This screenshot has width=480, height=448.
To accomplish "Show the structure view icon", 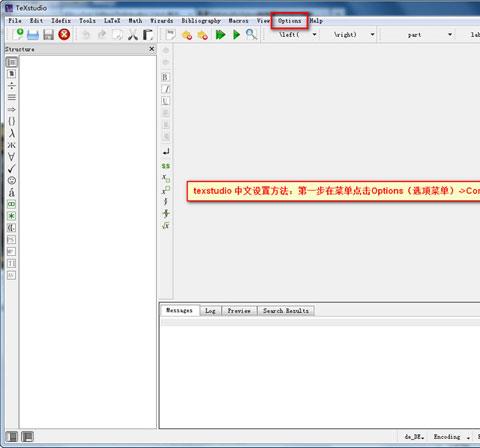I will pos(12,62).
